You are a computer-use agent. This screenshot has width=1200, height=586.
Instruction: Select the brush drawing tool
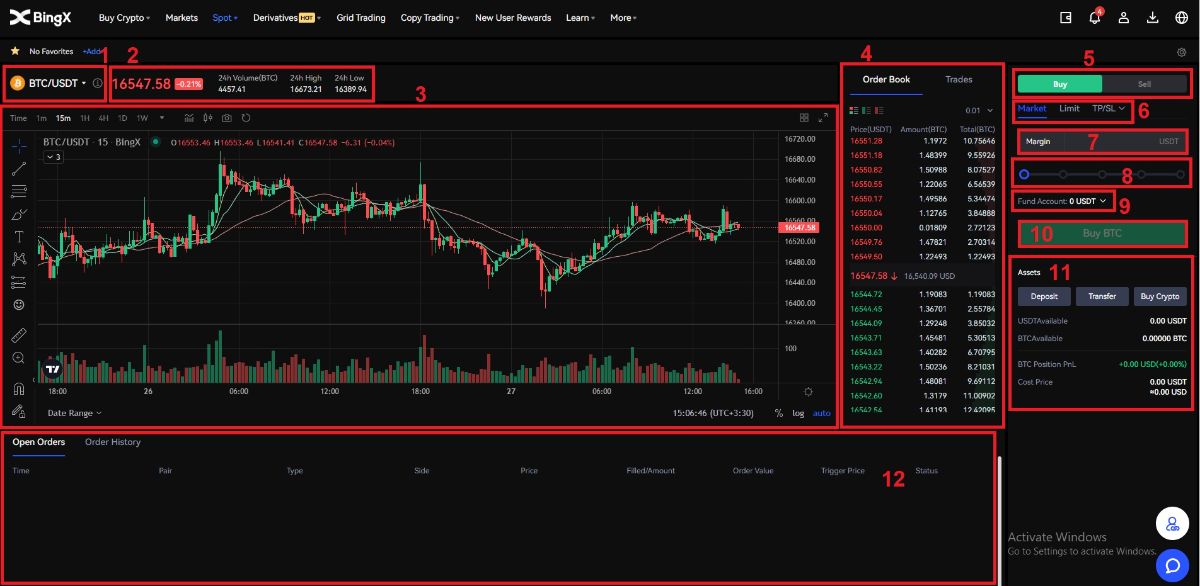pyautogui.click(x=19, y=214)
